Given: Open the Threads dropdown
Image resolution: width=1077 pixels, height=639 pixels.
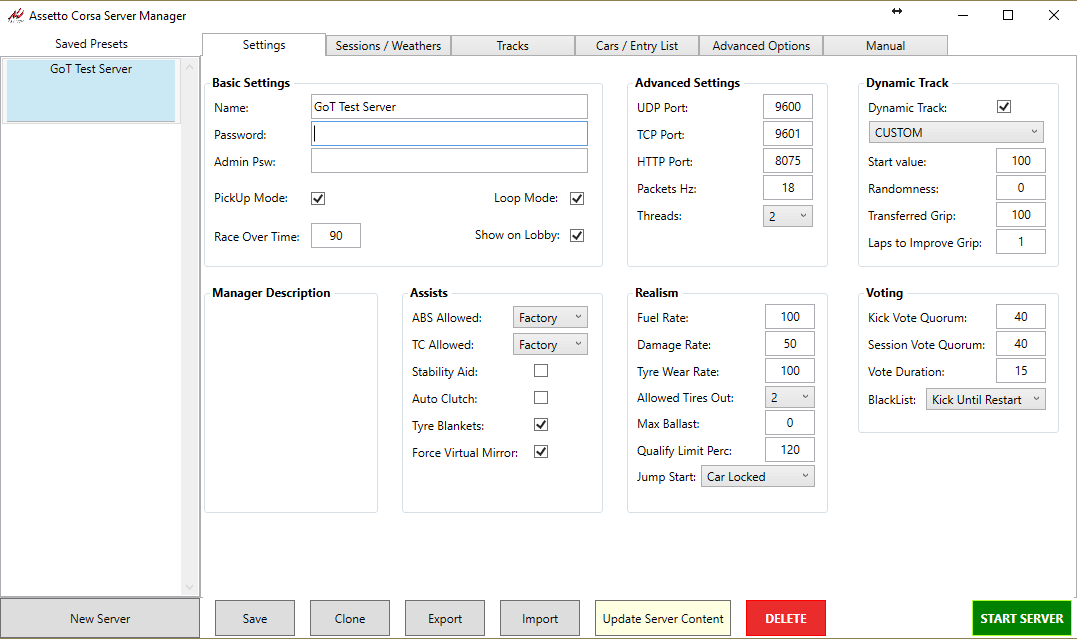Looking at the screenshot, I should [788, 216].
